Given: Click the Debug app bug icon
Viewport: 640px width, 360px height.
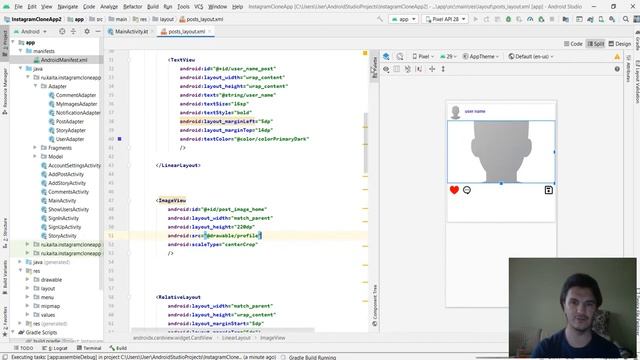Looking at the screenshot, I should click(x=509, y=19).
